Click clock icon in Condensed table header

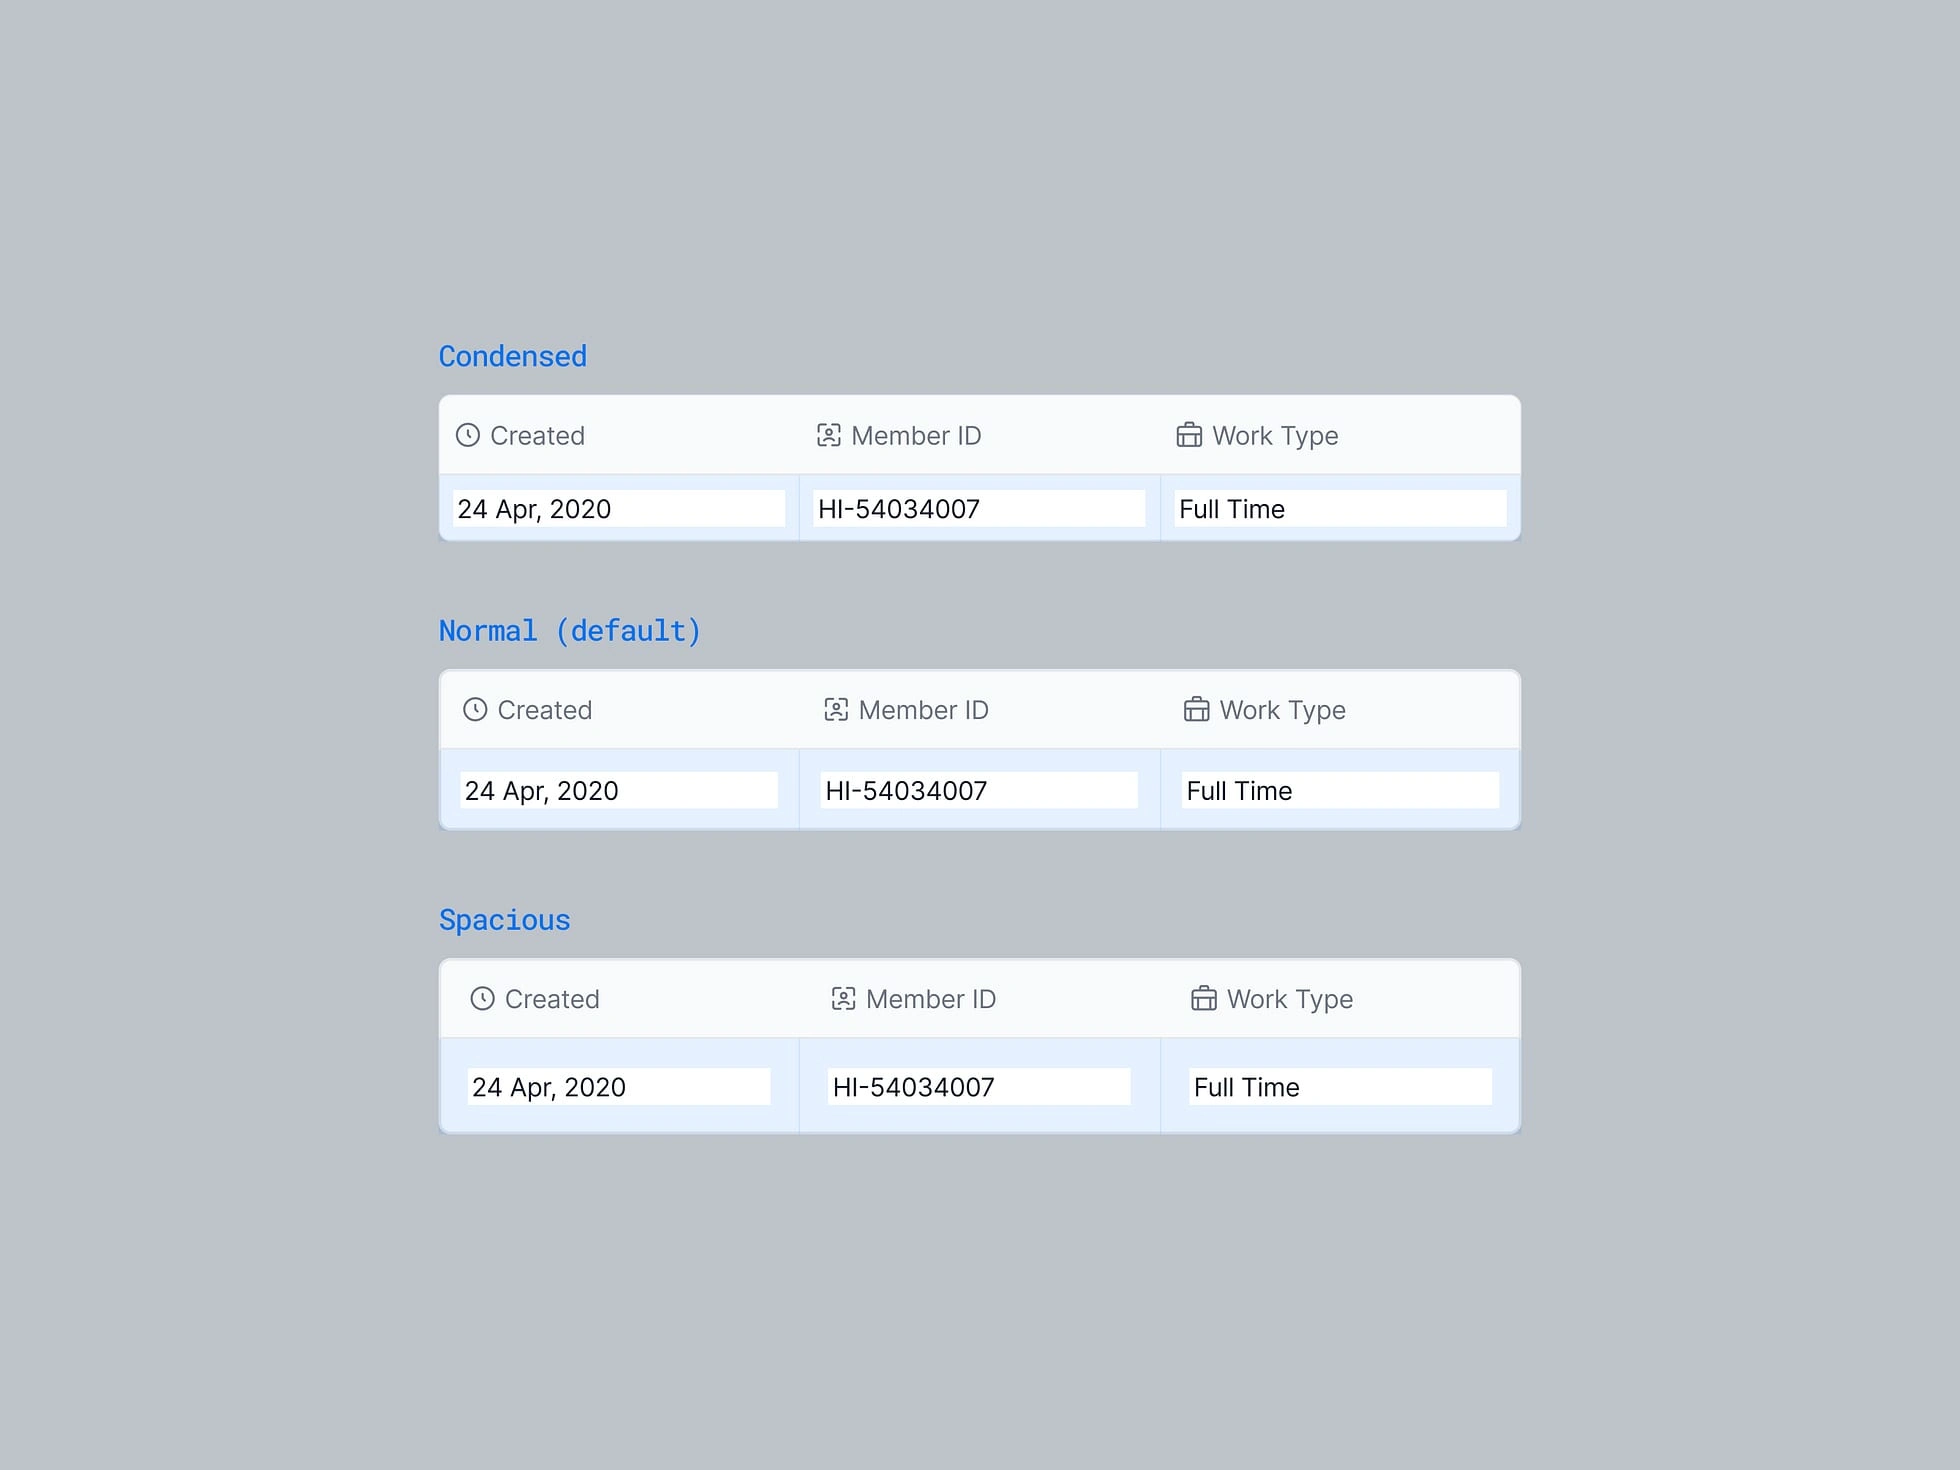468,435
